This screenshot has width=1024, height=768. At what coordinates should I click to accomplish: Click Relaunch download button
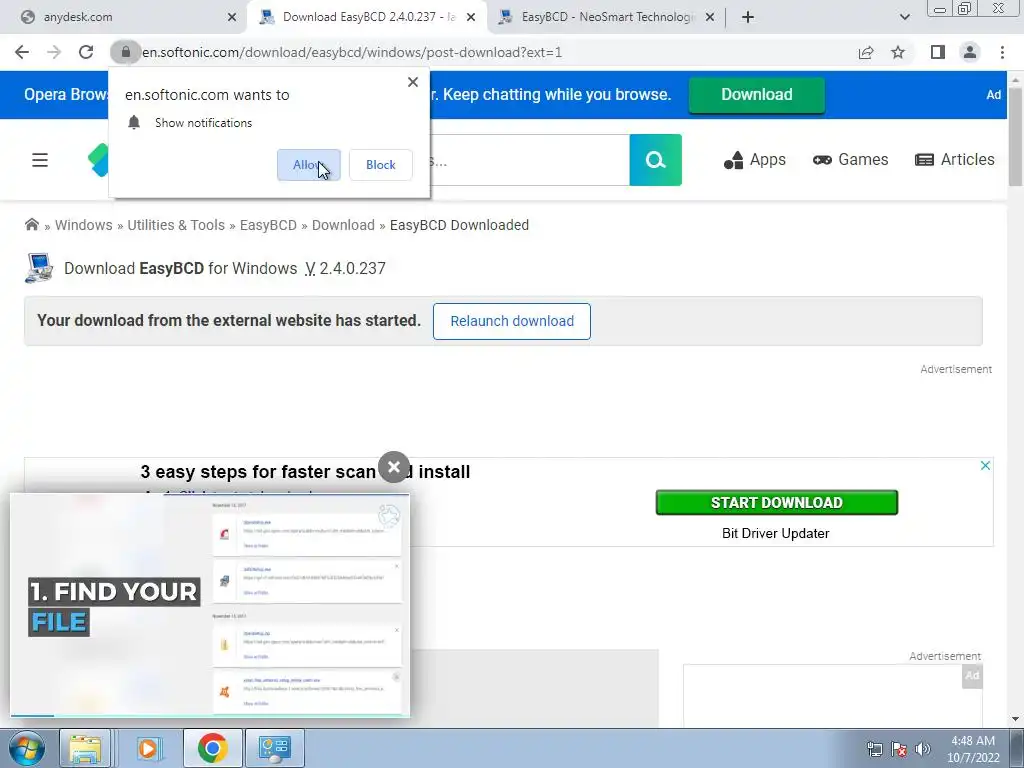point(512,321)
